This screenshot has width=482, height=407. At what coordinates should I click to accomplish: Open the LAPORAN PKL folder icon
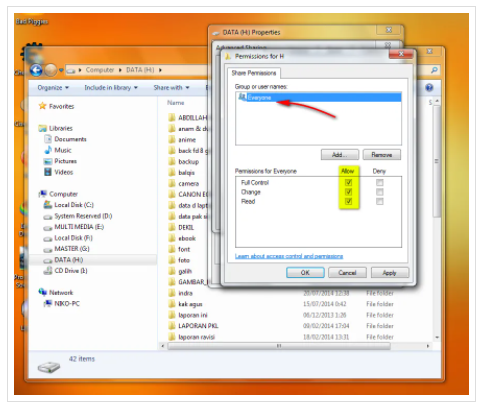click(x=172, y=326)
